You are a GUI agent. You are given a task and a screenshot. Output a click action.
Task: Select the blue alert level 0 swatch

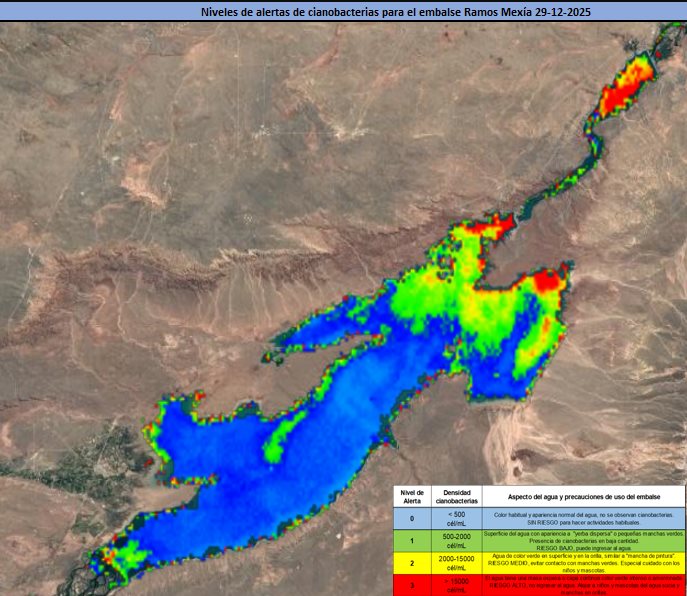(x=412, y=519)
